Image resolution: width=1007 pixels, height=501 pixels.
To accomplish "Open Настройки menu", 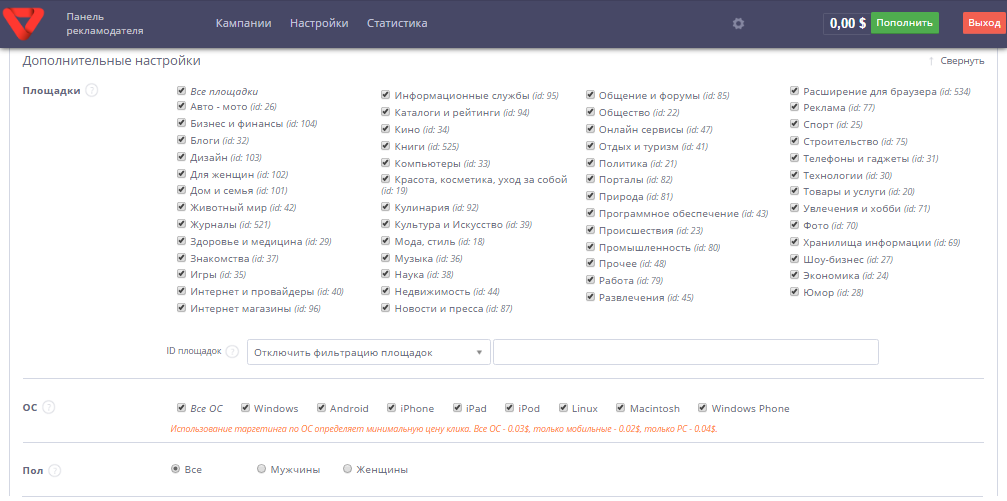I will (319, 23).
